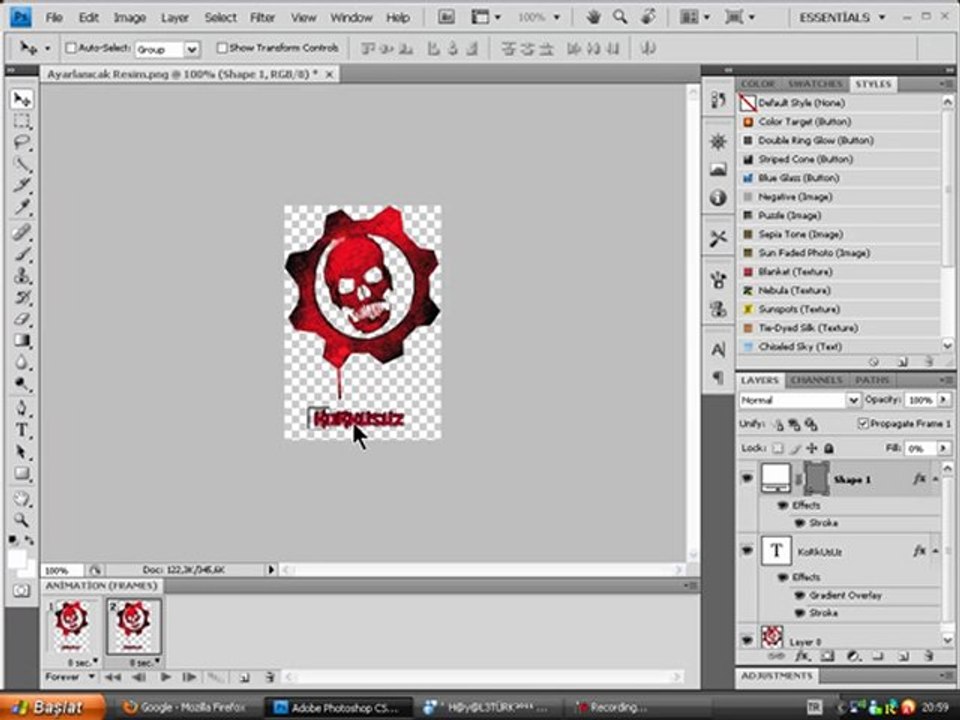Select the Pen tool

22,408
